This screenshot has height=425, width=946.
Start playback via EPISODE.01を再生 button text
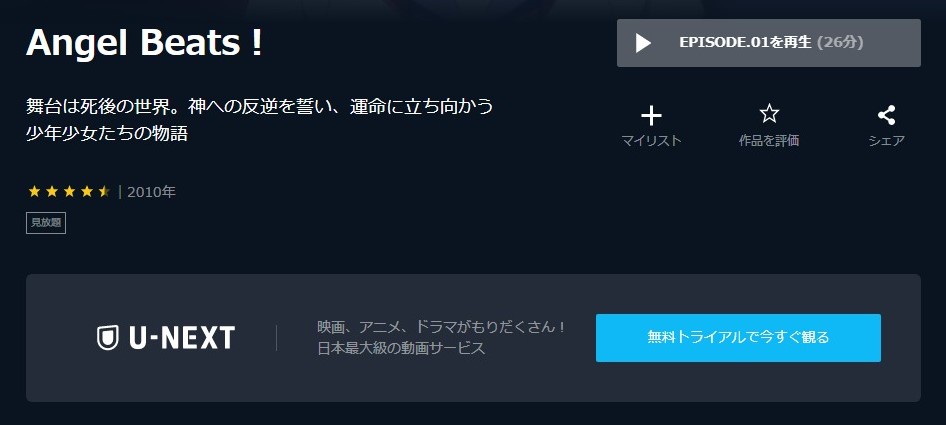[771, 42]
